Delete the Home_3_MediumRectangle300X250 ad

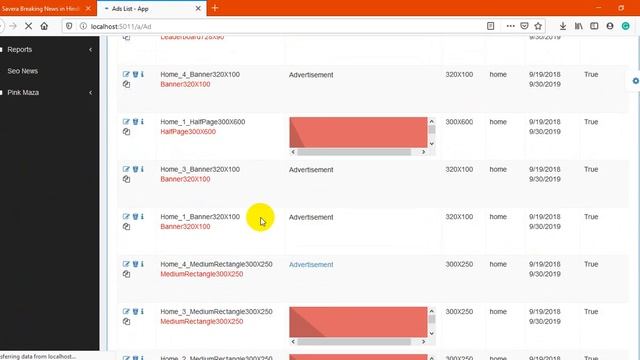[x=135, y=311]
